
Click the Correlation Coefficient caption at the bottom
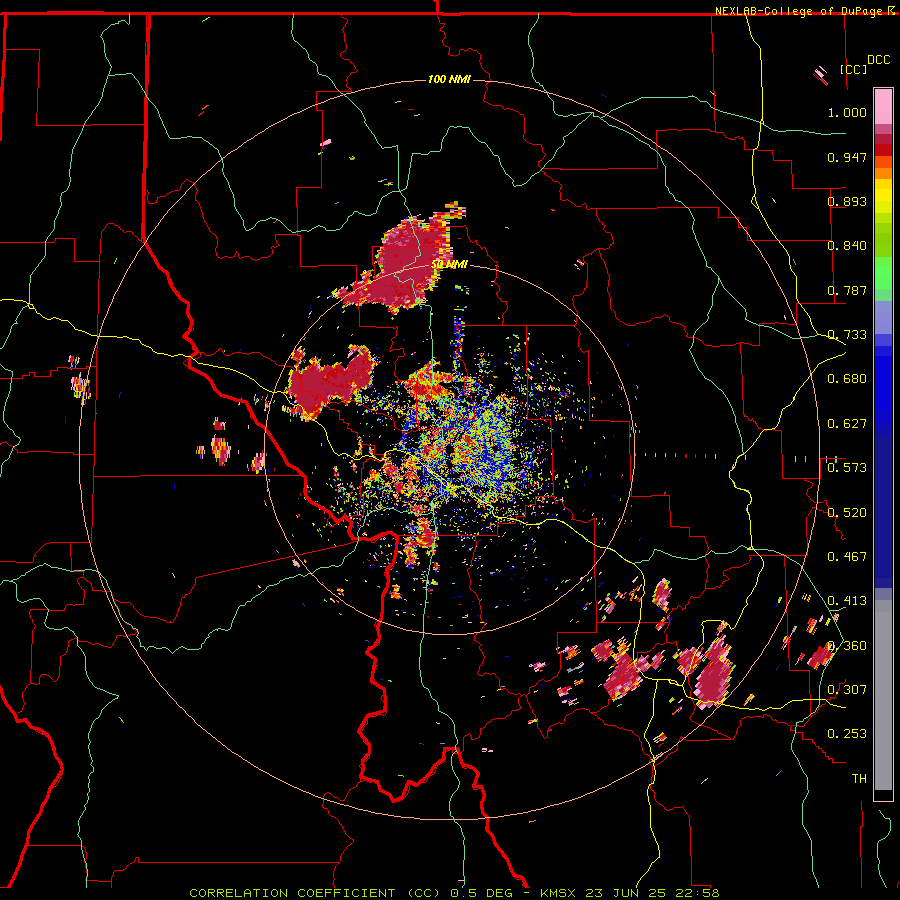point(454,893)
